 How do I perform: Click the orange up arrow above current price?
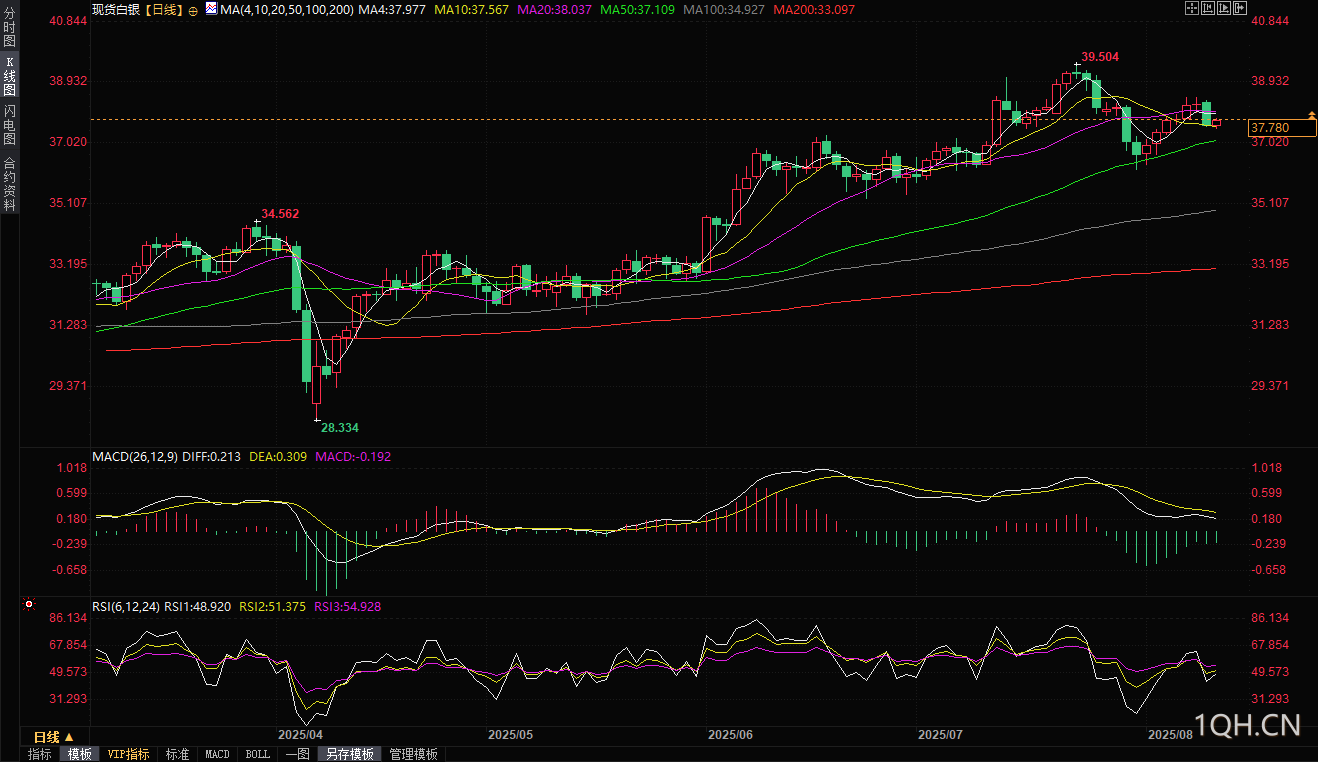(1310, 117)
